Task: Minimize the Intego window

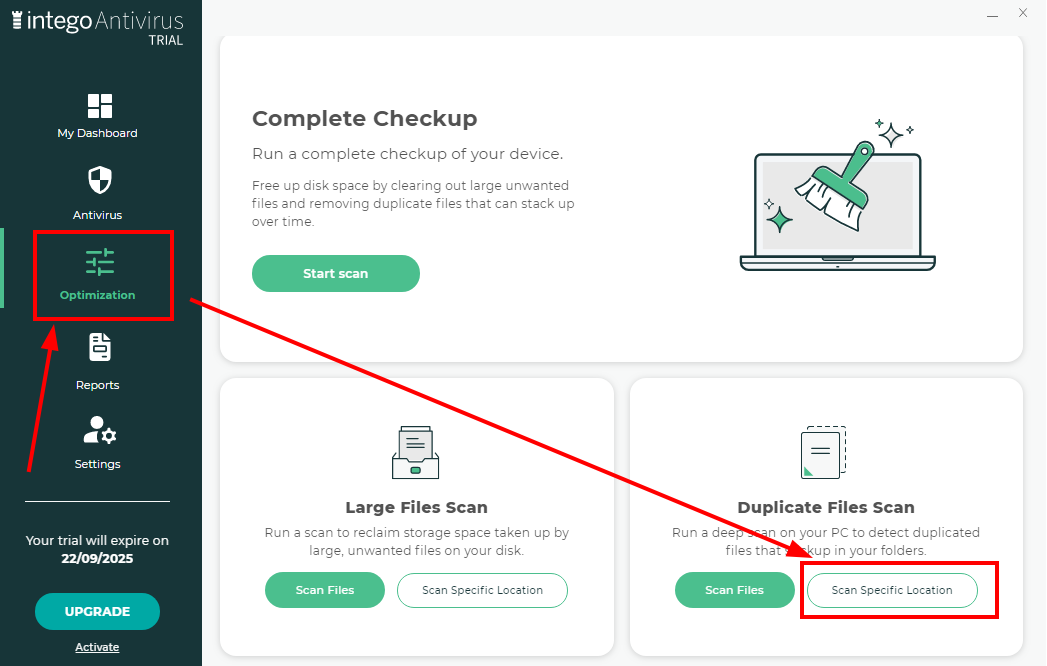Action: tap(992, 14)
